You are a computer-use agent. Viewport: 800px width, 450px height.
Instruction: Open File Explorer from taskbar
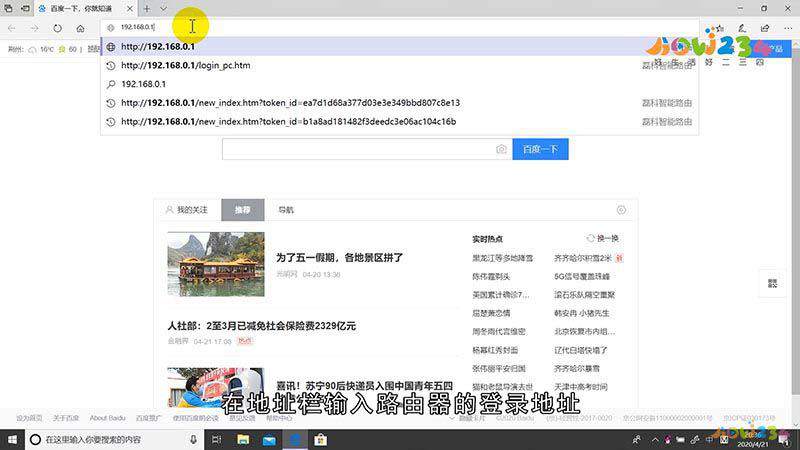[x=243, y=439]
